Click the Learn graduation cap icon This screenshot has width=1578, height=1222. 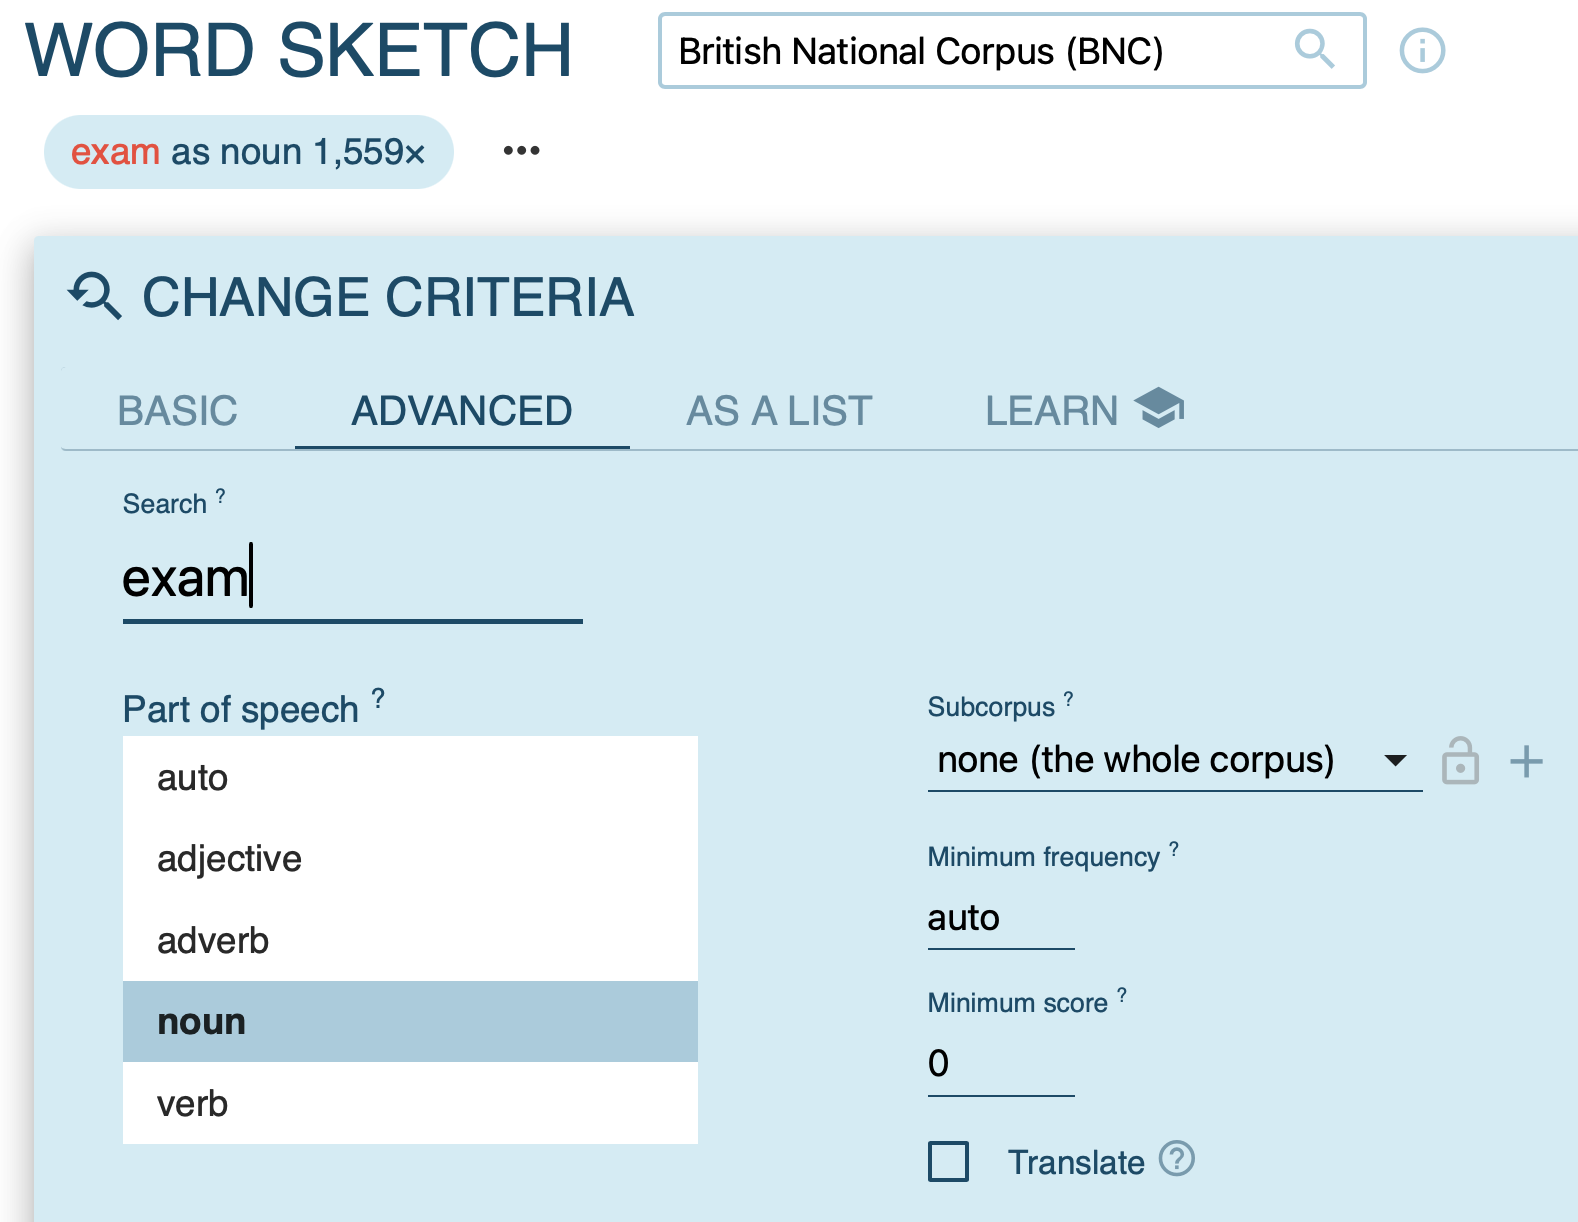[1159, 409]
